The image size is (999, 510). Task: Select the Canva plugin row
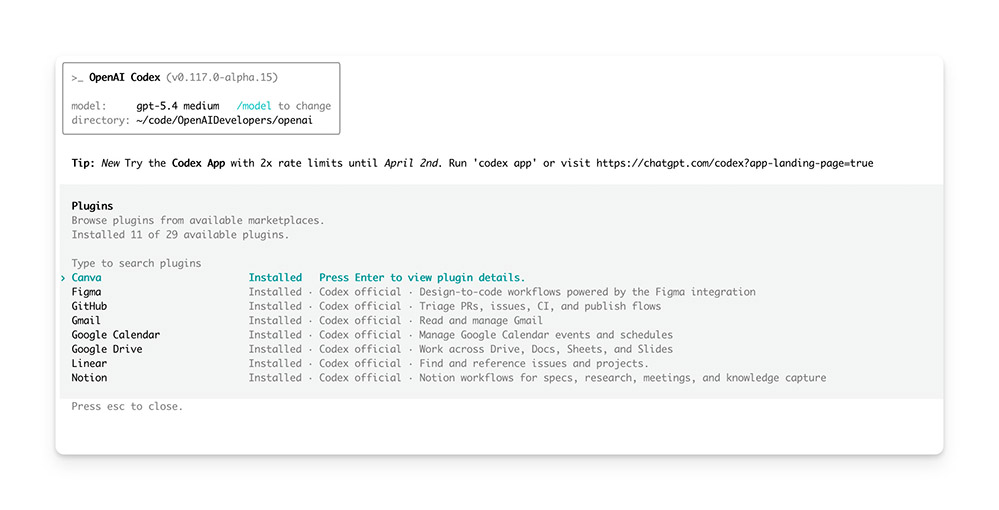point(86,278)
